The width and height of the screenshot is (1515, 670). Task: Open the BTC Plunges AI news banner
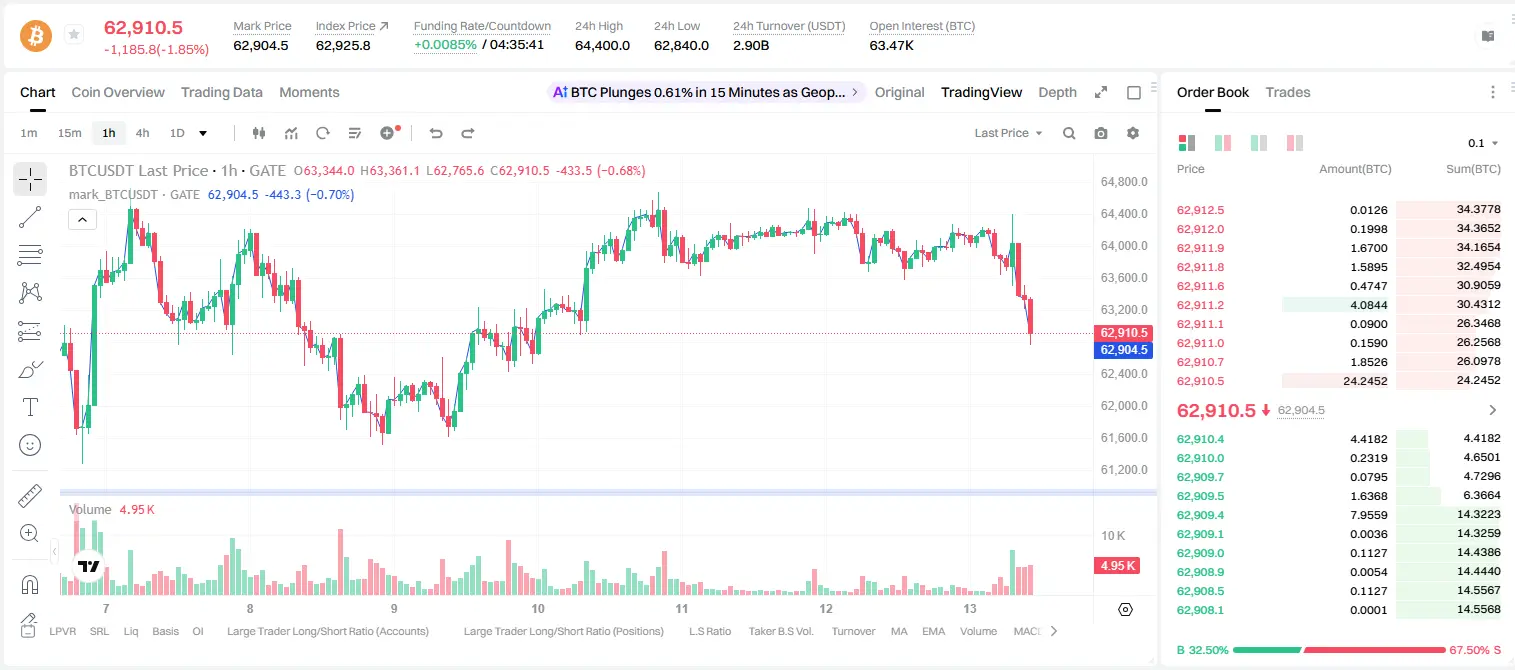click(x=706, y=92)
